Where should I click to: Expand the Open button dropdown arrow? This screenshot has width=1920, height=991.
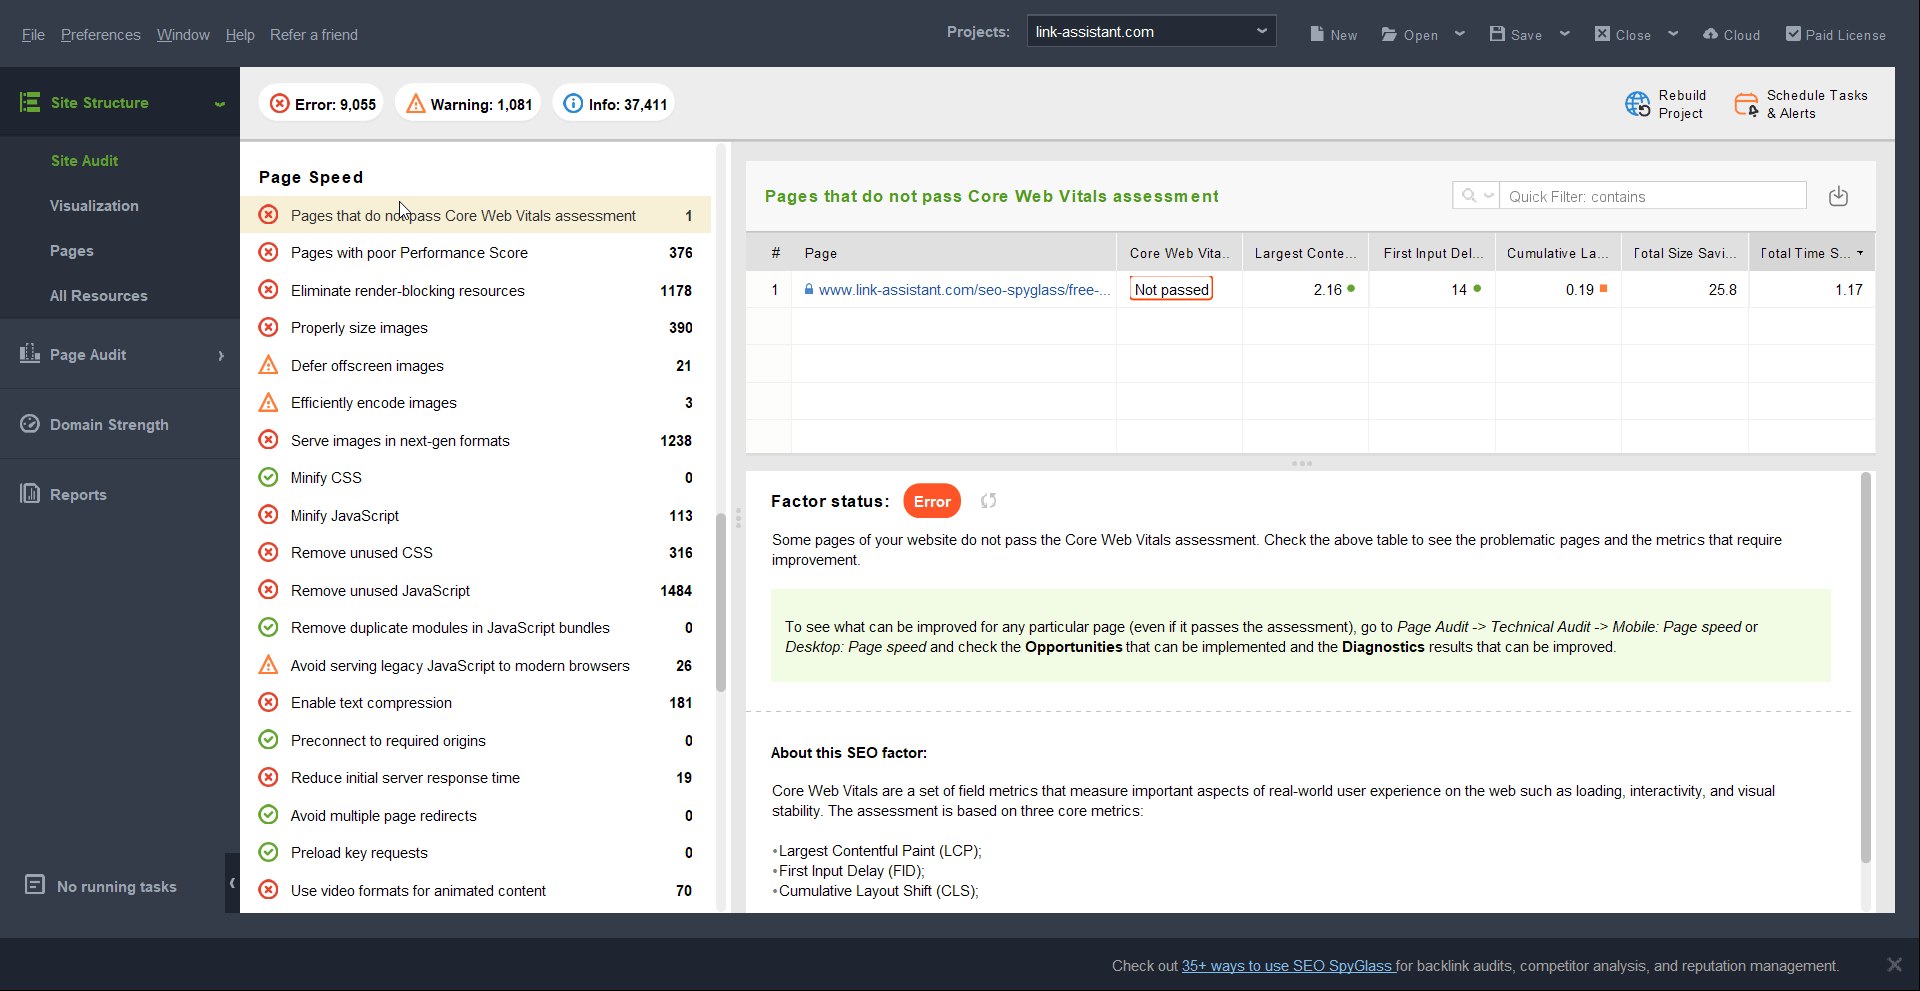[1460, 34]
